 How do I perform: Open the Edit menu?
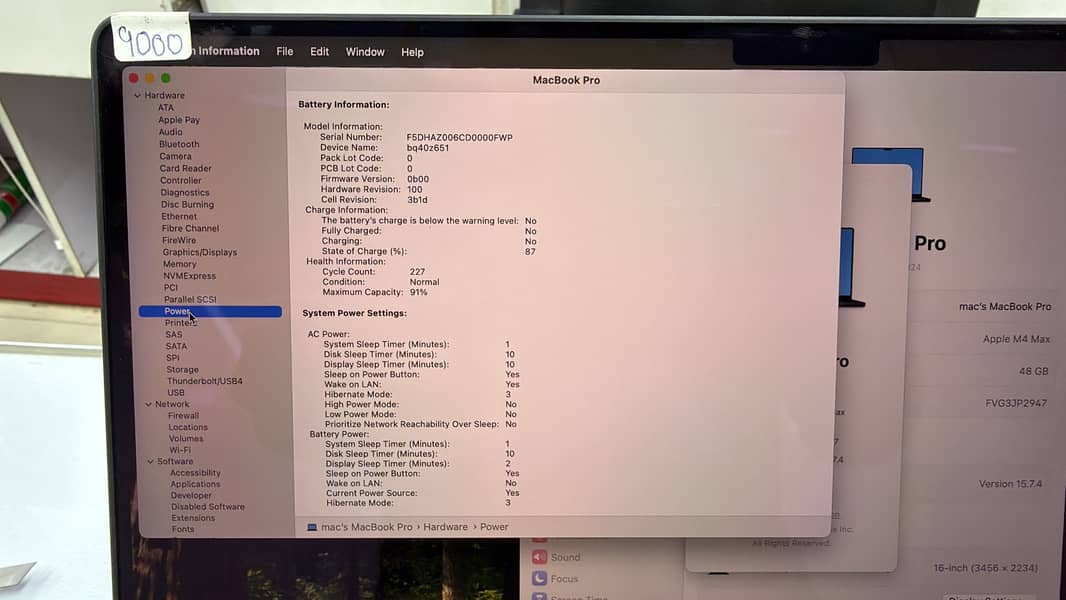319,52
